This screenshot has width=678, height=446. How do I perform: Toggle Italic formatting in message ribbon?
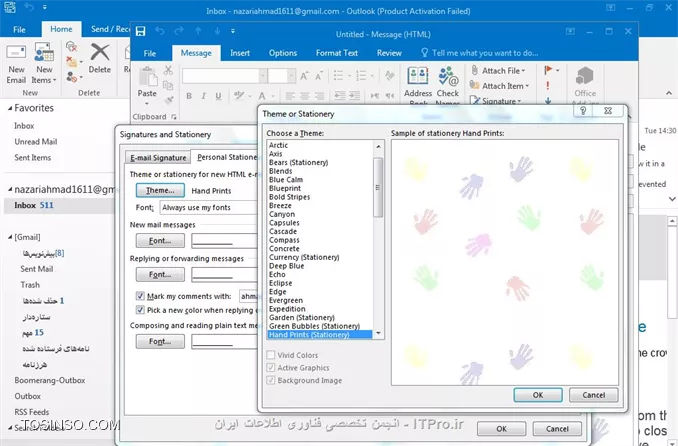(204, 96)
